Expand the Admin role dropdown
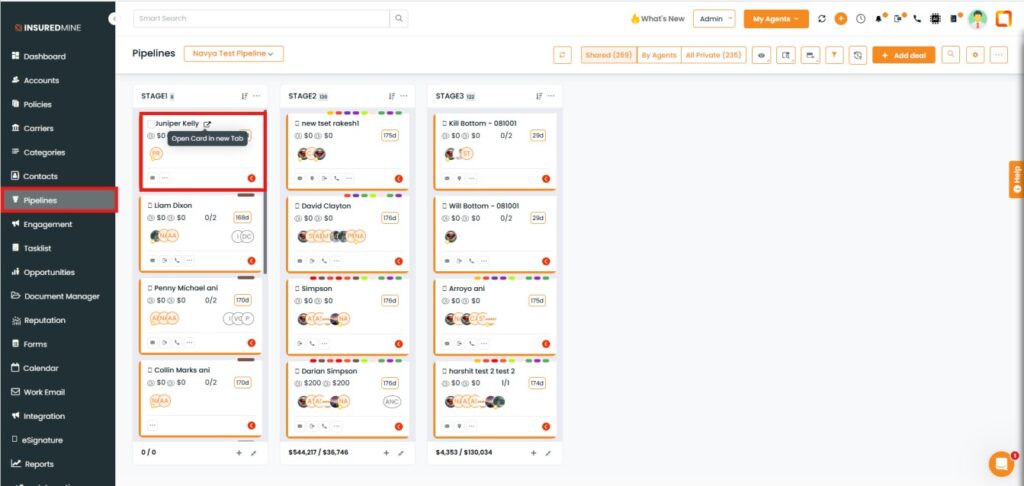The image size is (1024, 486). click(x=715, y=19)
